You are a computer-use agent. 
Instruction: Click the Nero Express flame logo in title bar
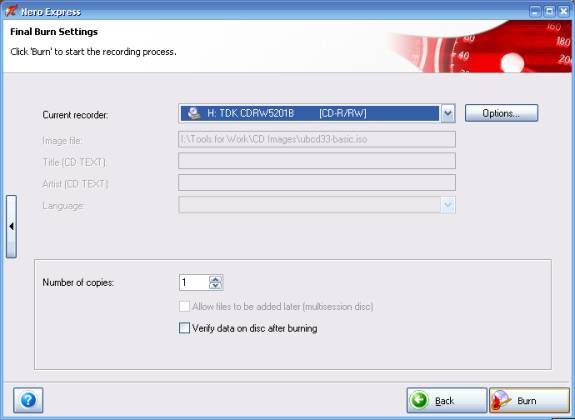(10, 11)
